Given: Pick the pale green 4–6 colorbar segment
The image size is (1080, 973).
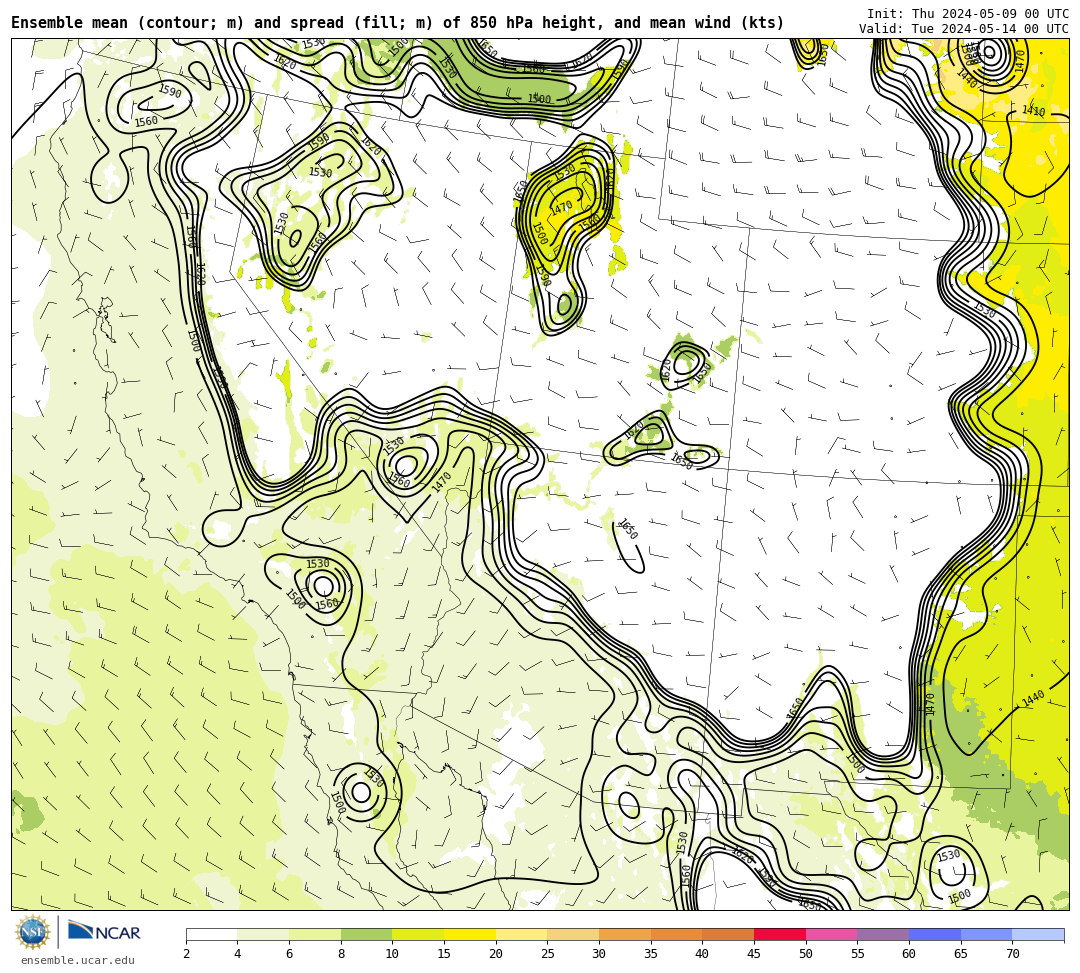Looking at the screenshot, I should pyautogui.click(x=263, y=935).
